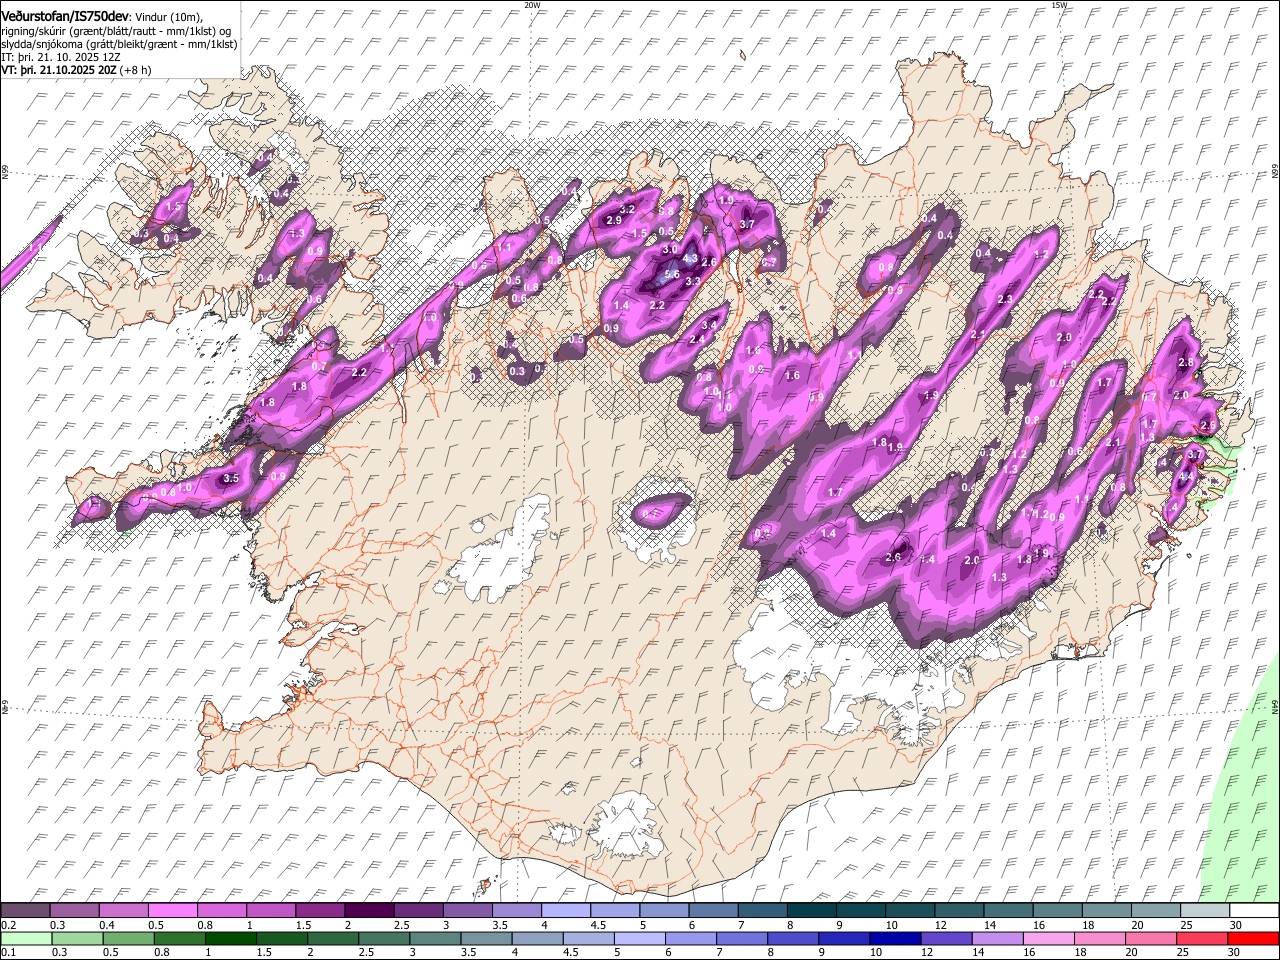Screen dimensions: 1280x960
Task: Click the IT: þri. 21. 10. 2025 12Z line
Action: tap(60, 57)
